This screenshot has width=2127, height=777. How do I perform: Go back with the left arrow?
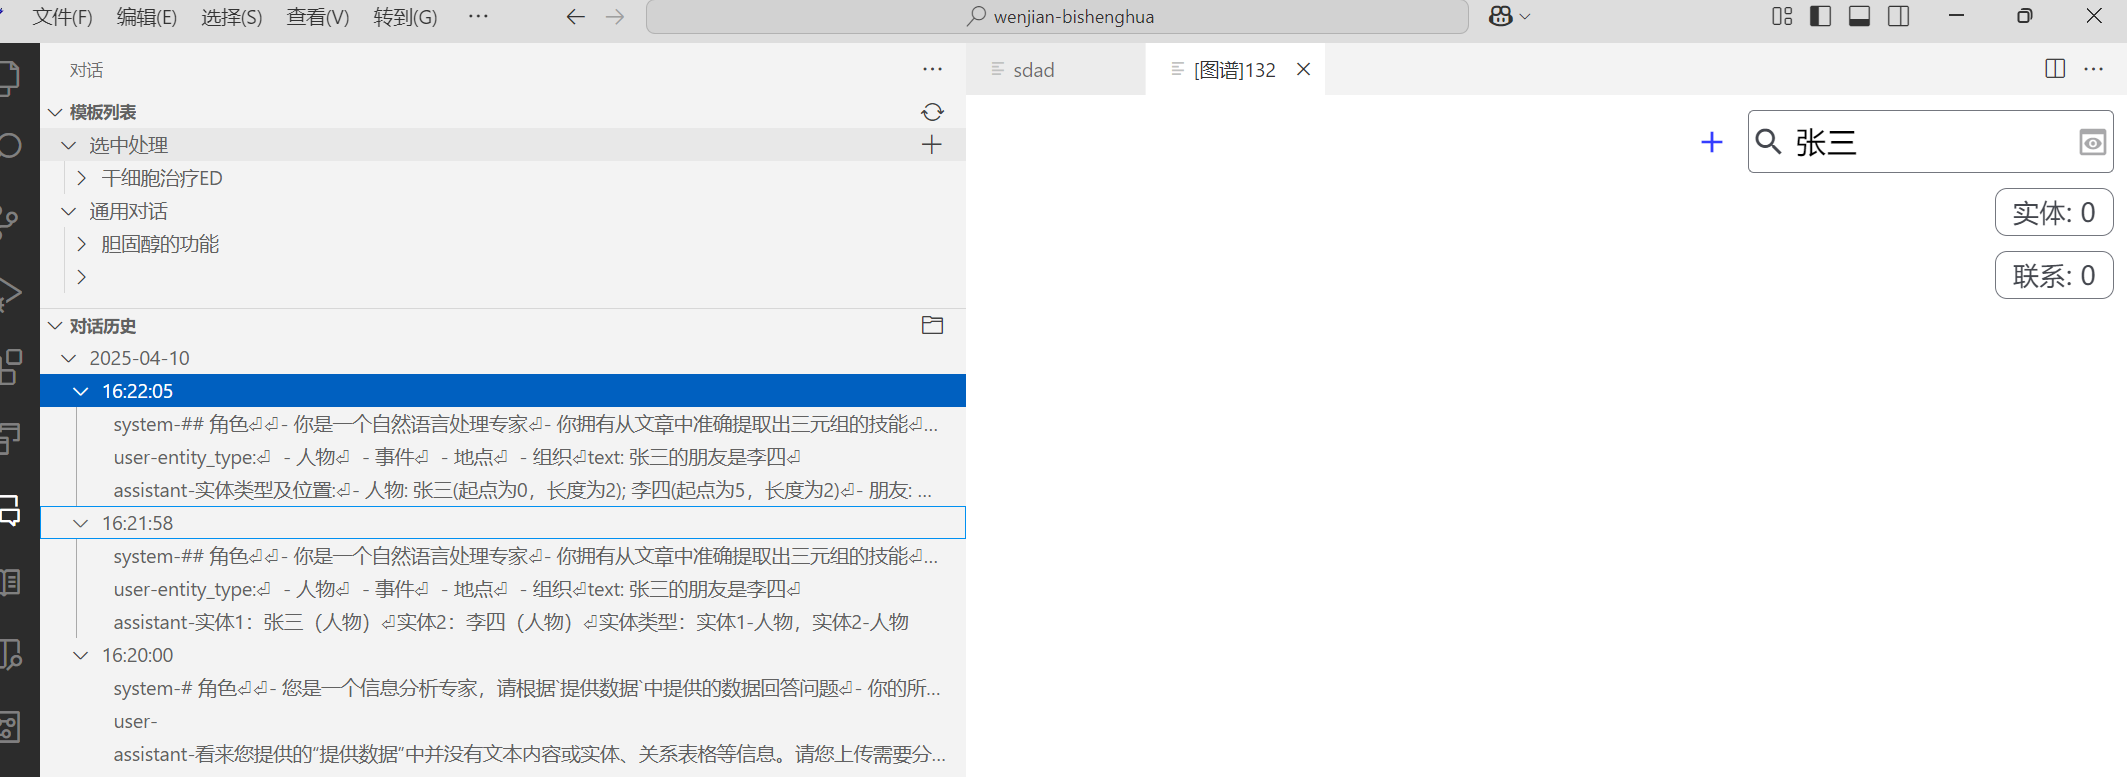[x=575, y=17]
